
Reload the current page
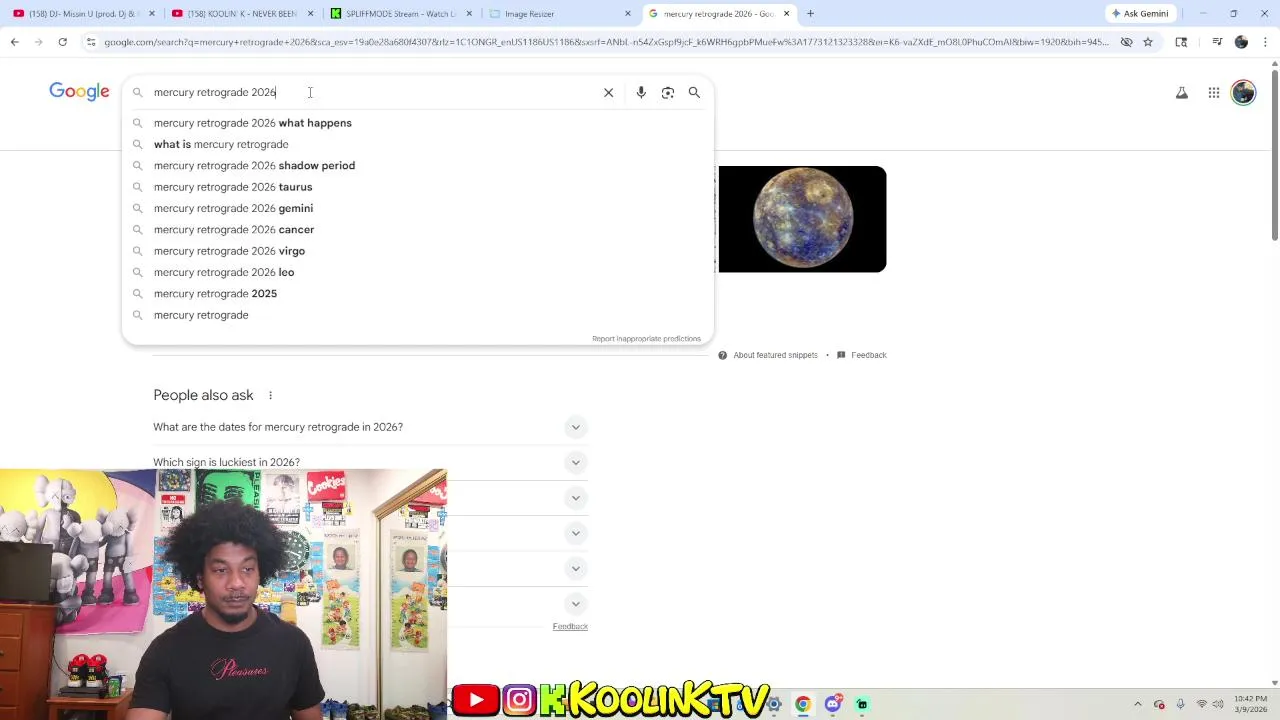(62, 42)
